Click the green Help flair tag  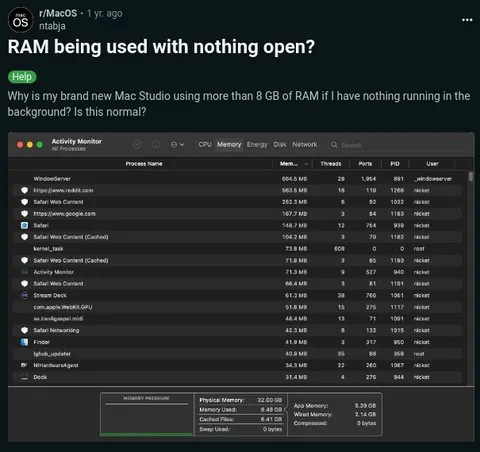[22, 77]
